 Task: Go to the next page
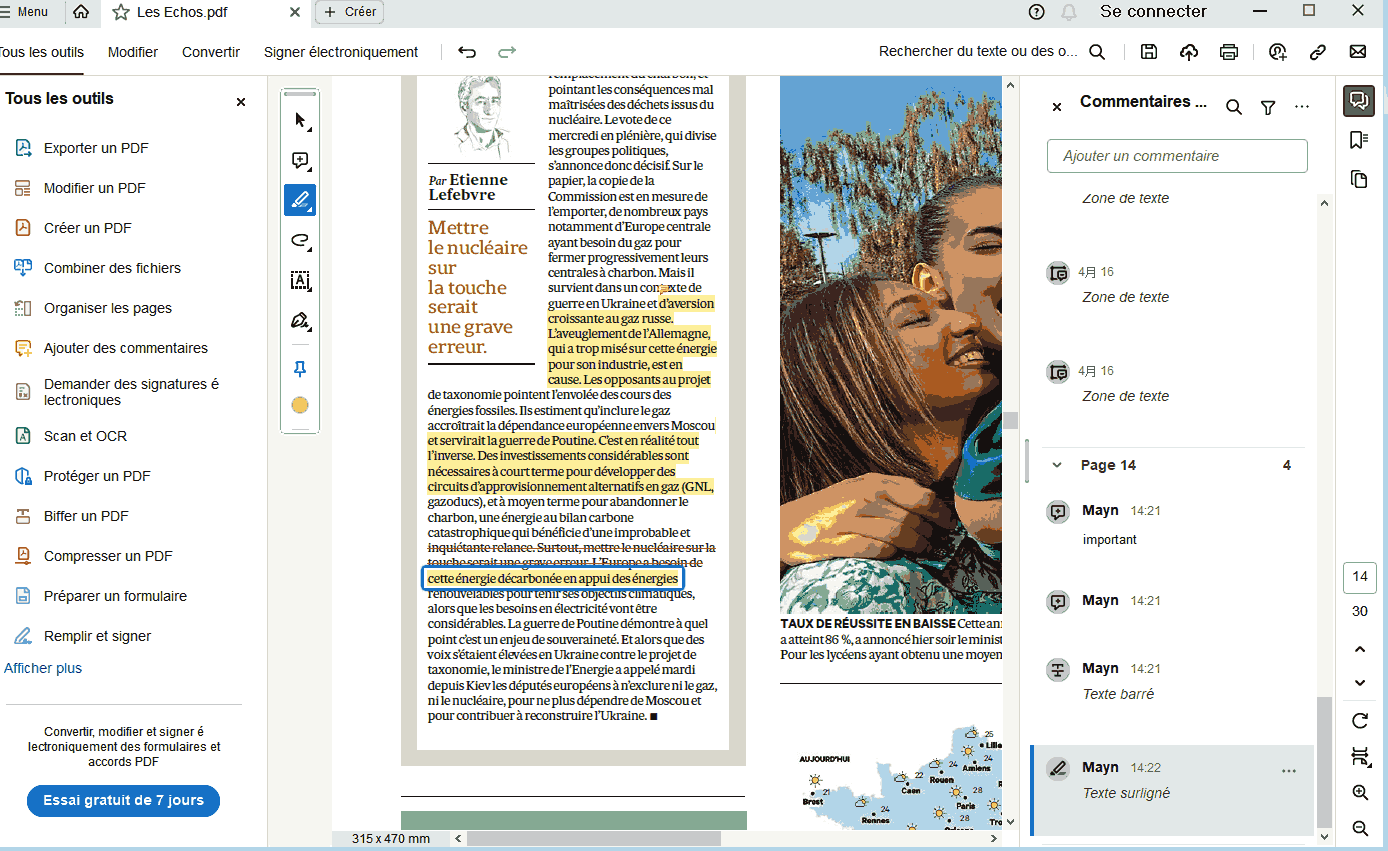[x=1360, y=683]
